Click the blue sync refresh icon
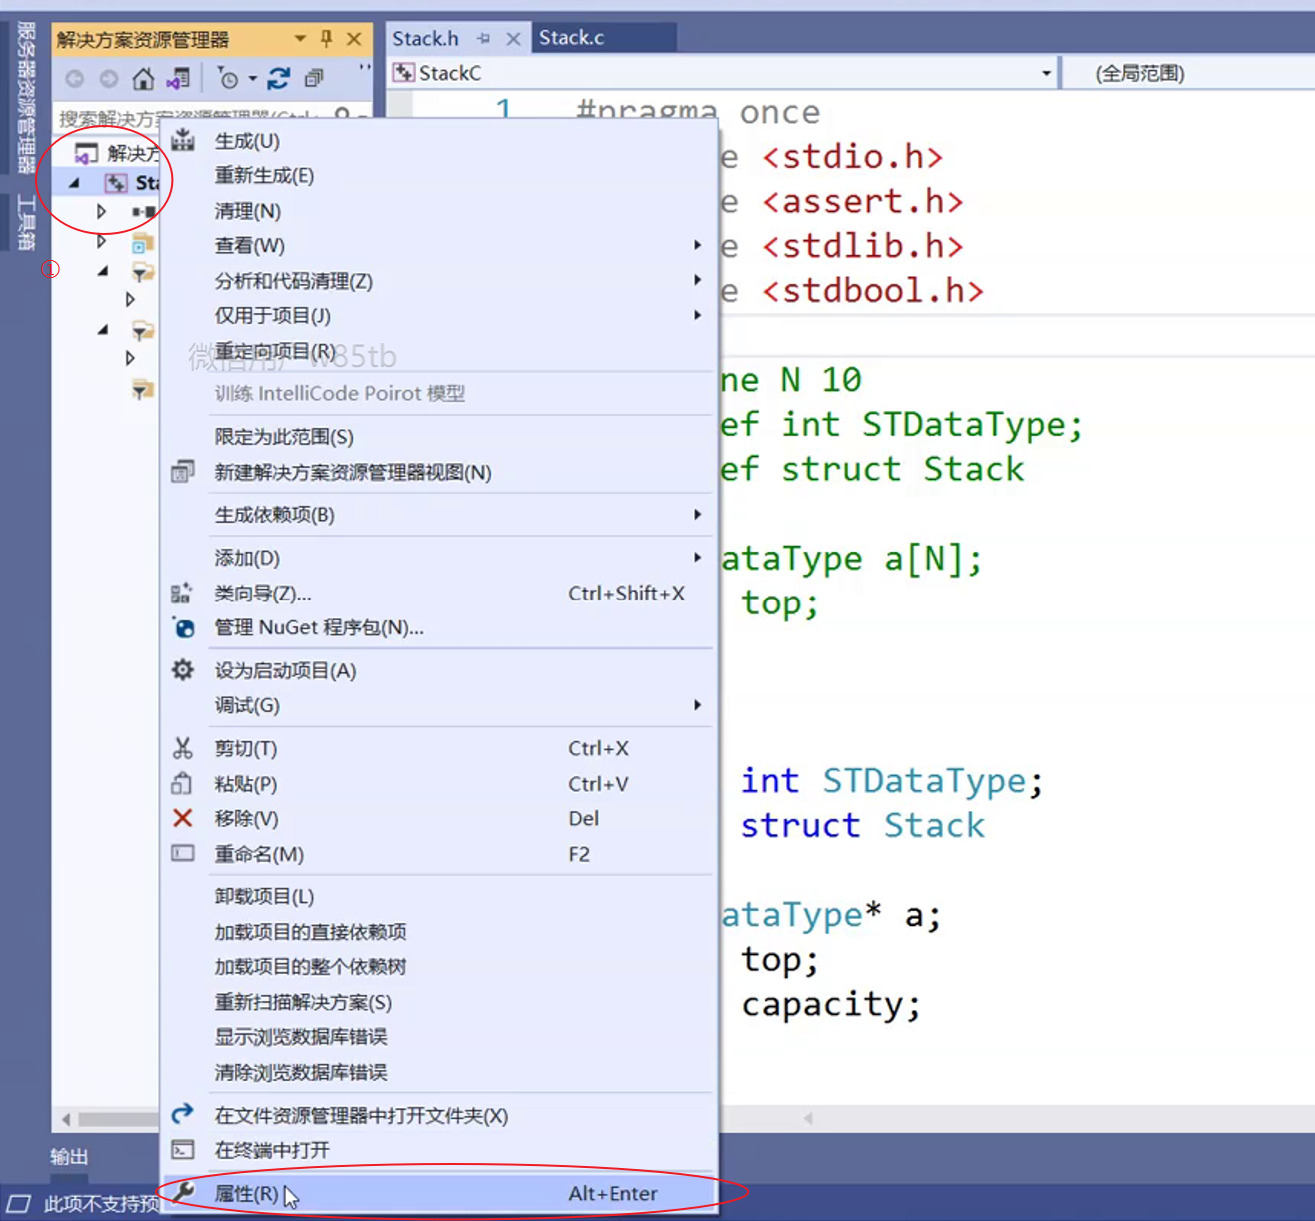This screenshot has height=1221, width=1315. point(279,78)
